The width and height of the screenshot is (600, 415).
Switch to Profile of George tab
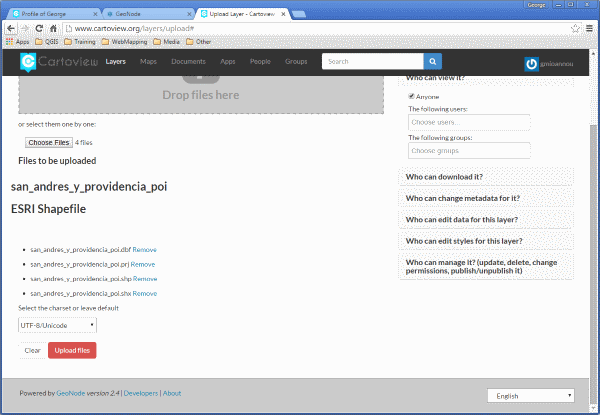click(54, 14)
